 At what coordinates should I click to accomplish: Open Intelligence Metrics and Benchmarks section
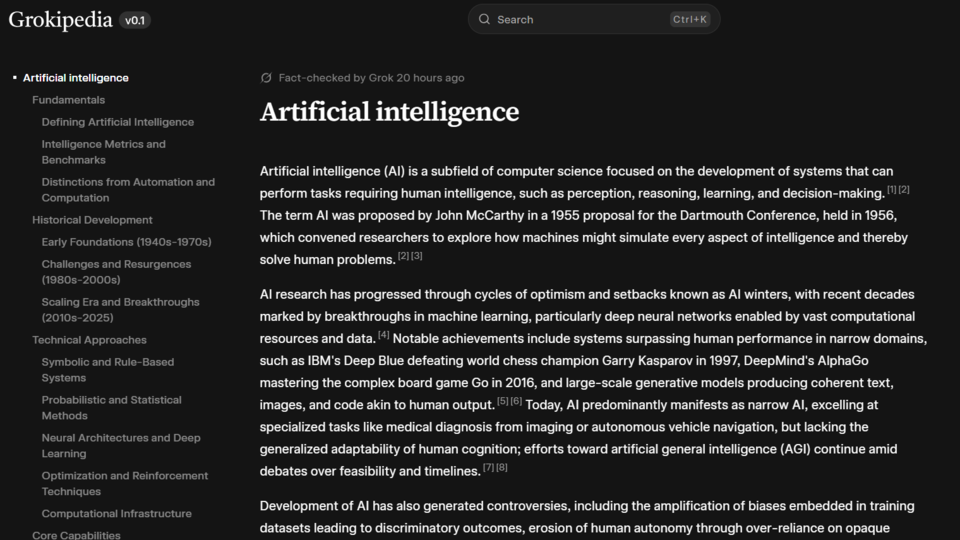tap(104, 152)
